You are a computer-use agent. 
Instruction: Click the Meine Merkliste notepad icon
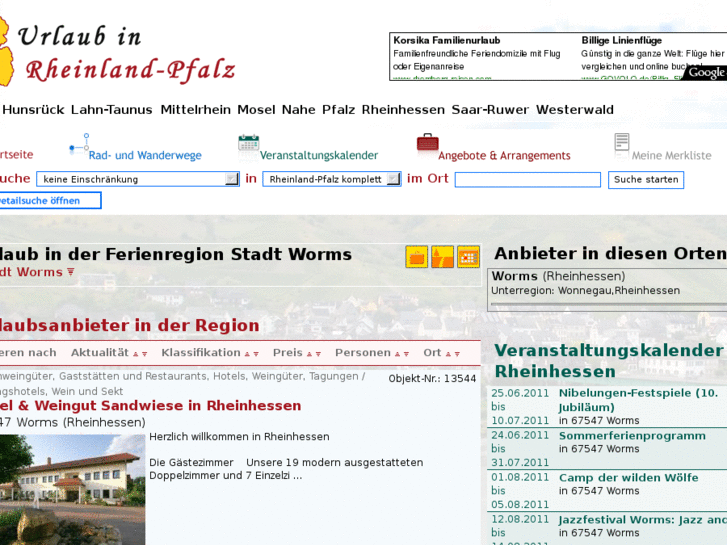click(x=622, y=143)
